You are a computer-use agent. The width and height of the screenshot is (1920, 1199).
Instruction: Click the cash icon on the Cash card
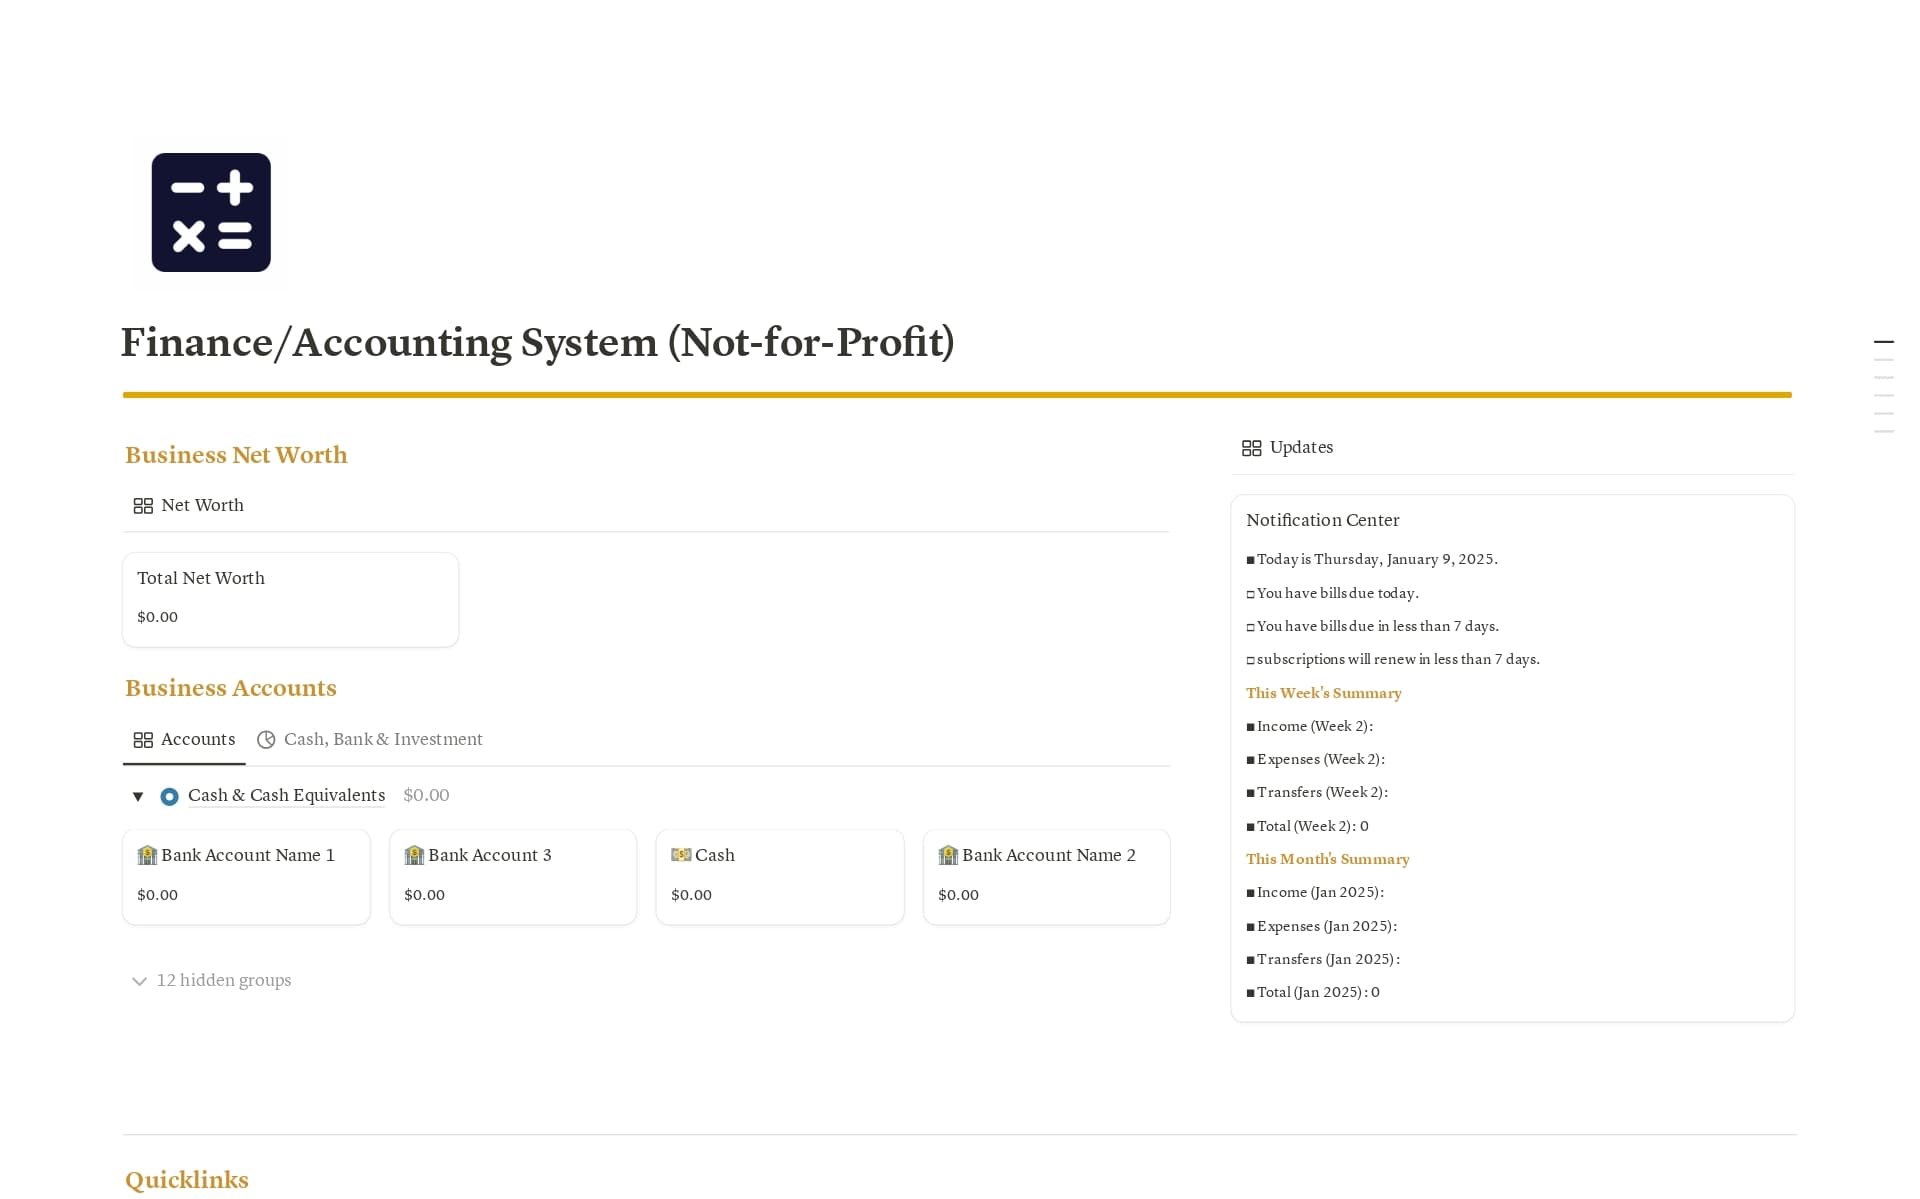tap(681, 855)
